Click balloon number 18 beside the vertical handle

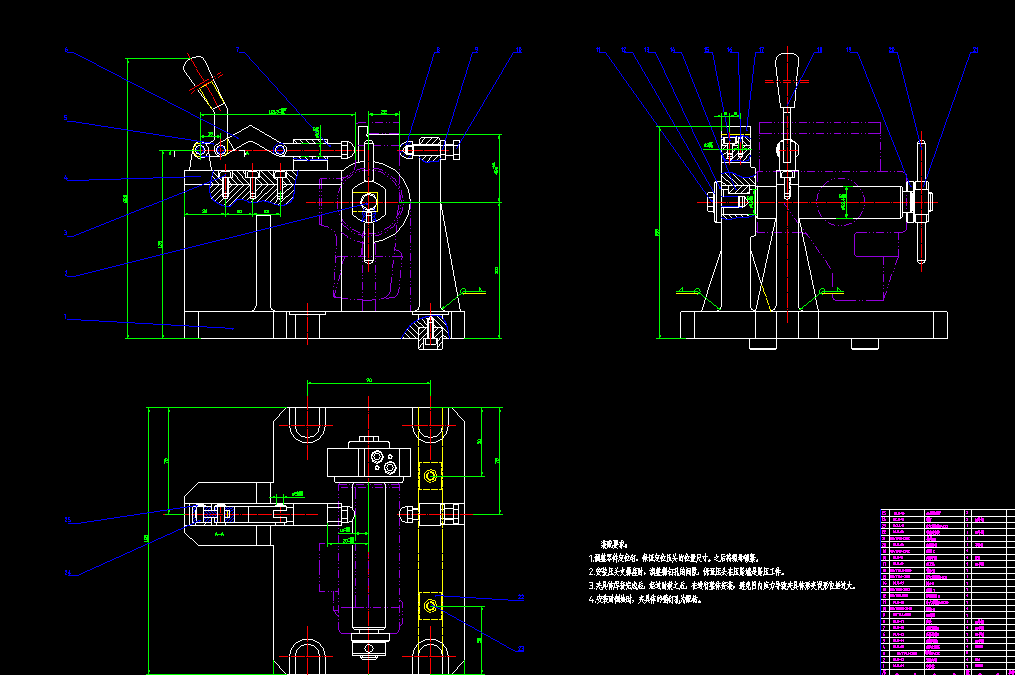coord(820,50)
